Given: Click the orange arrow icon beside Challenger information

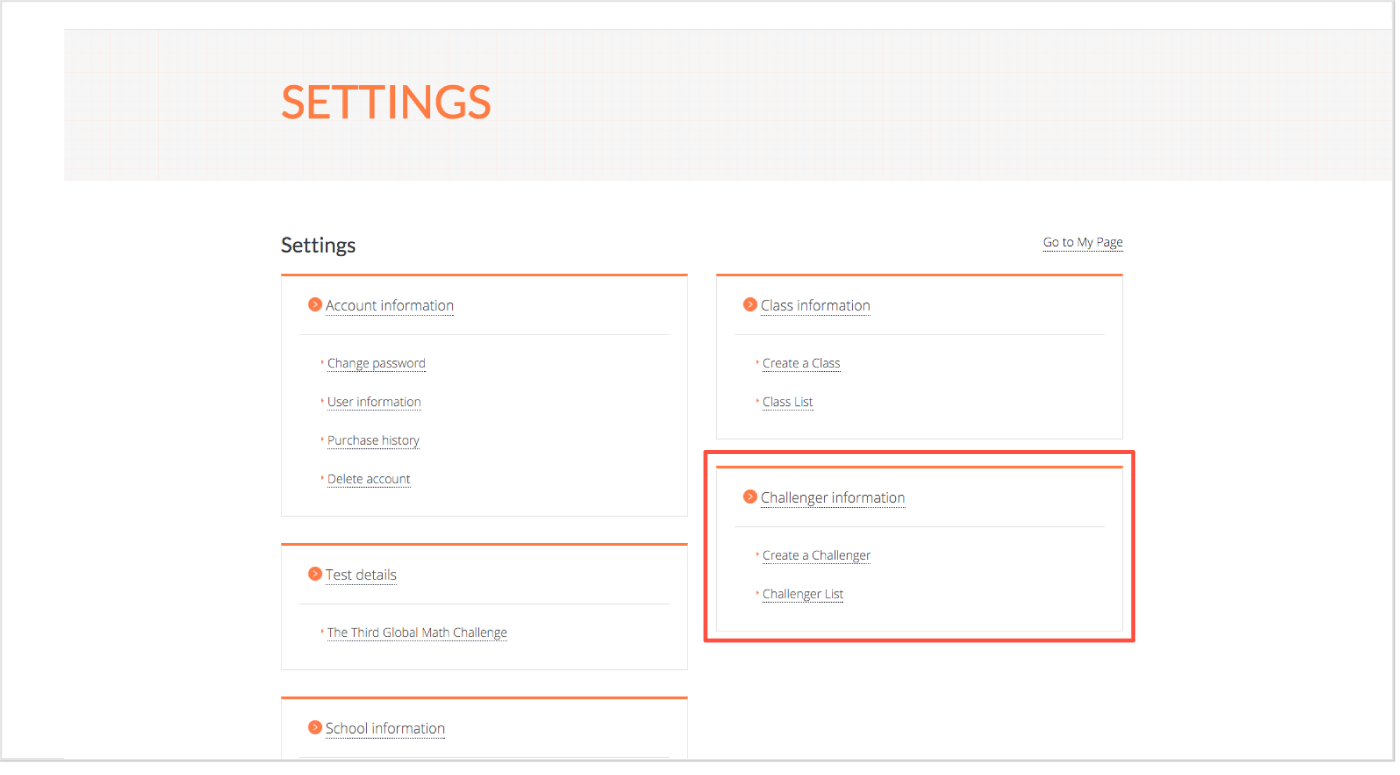Looking at the screenshot, I should pos(750,497).
